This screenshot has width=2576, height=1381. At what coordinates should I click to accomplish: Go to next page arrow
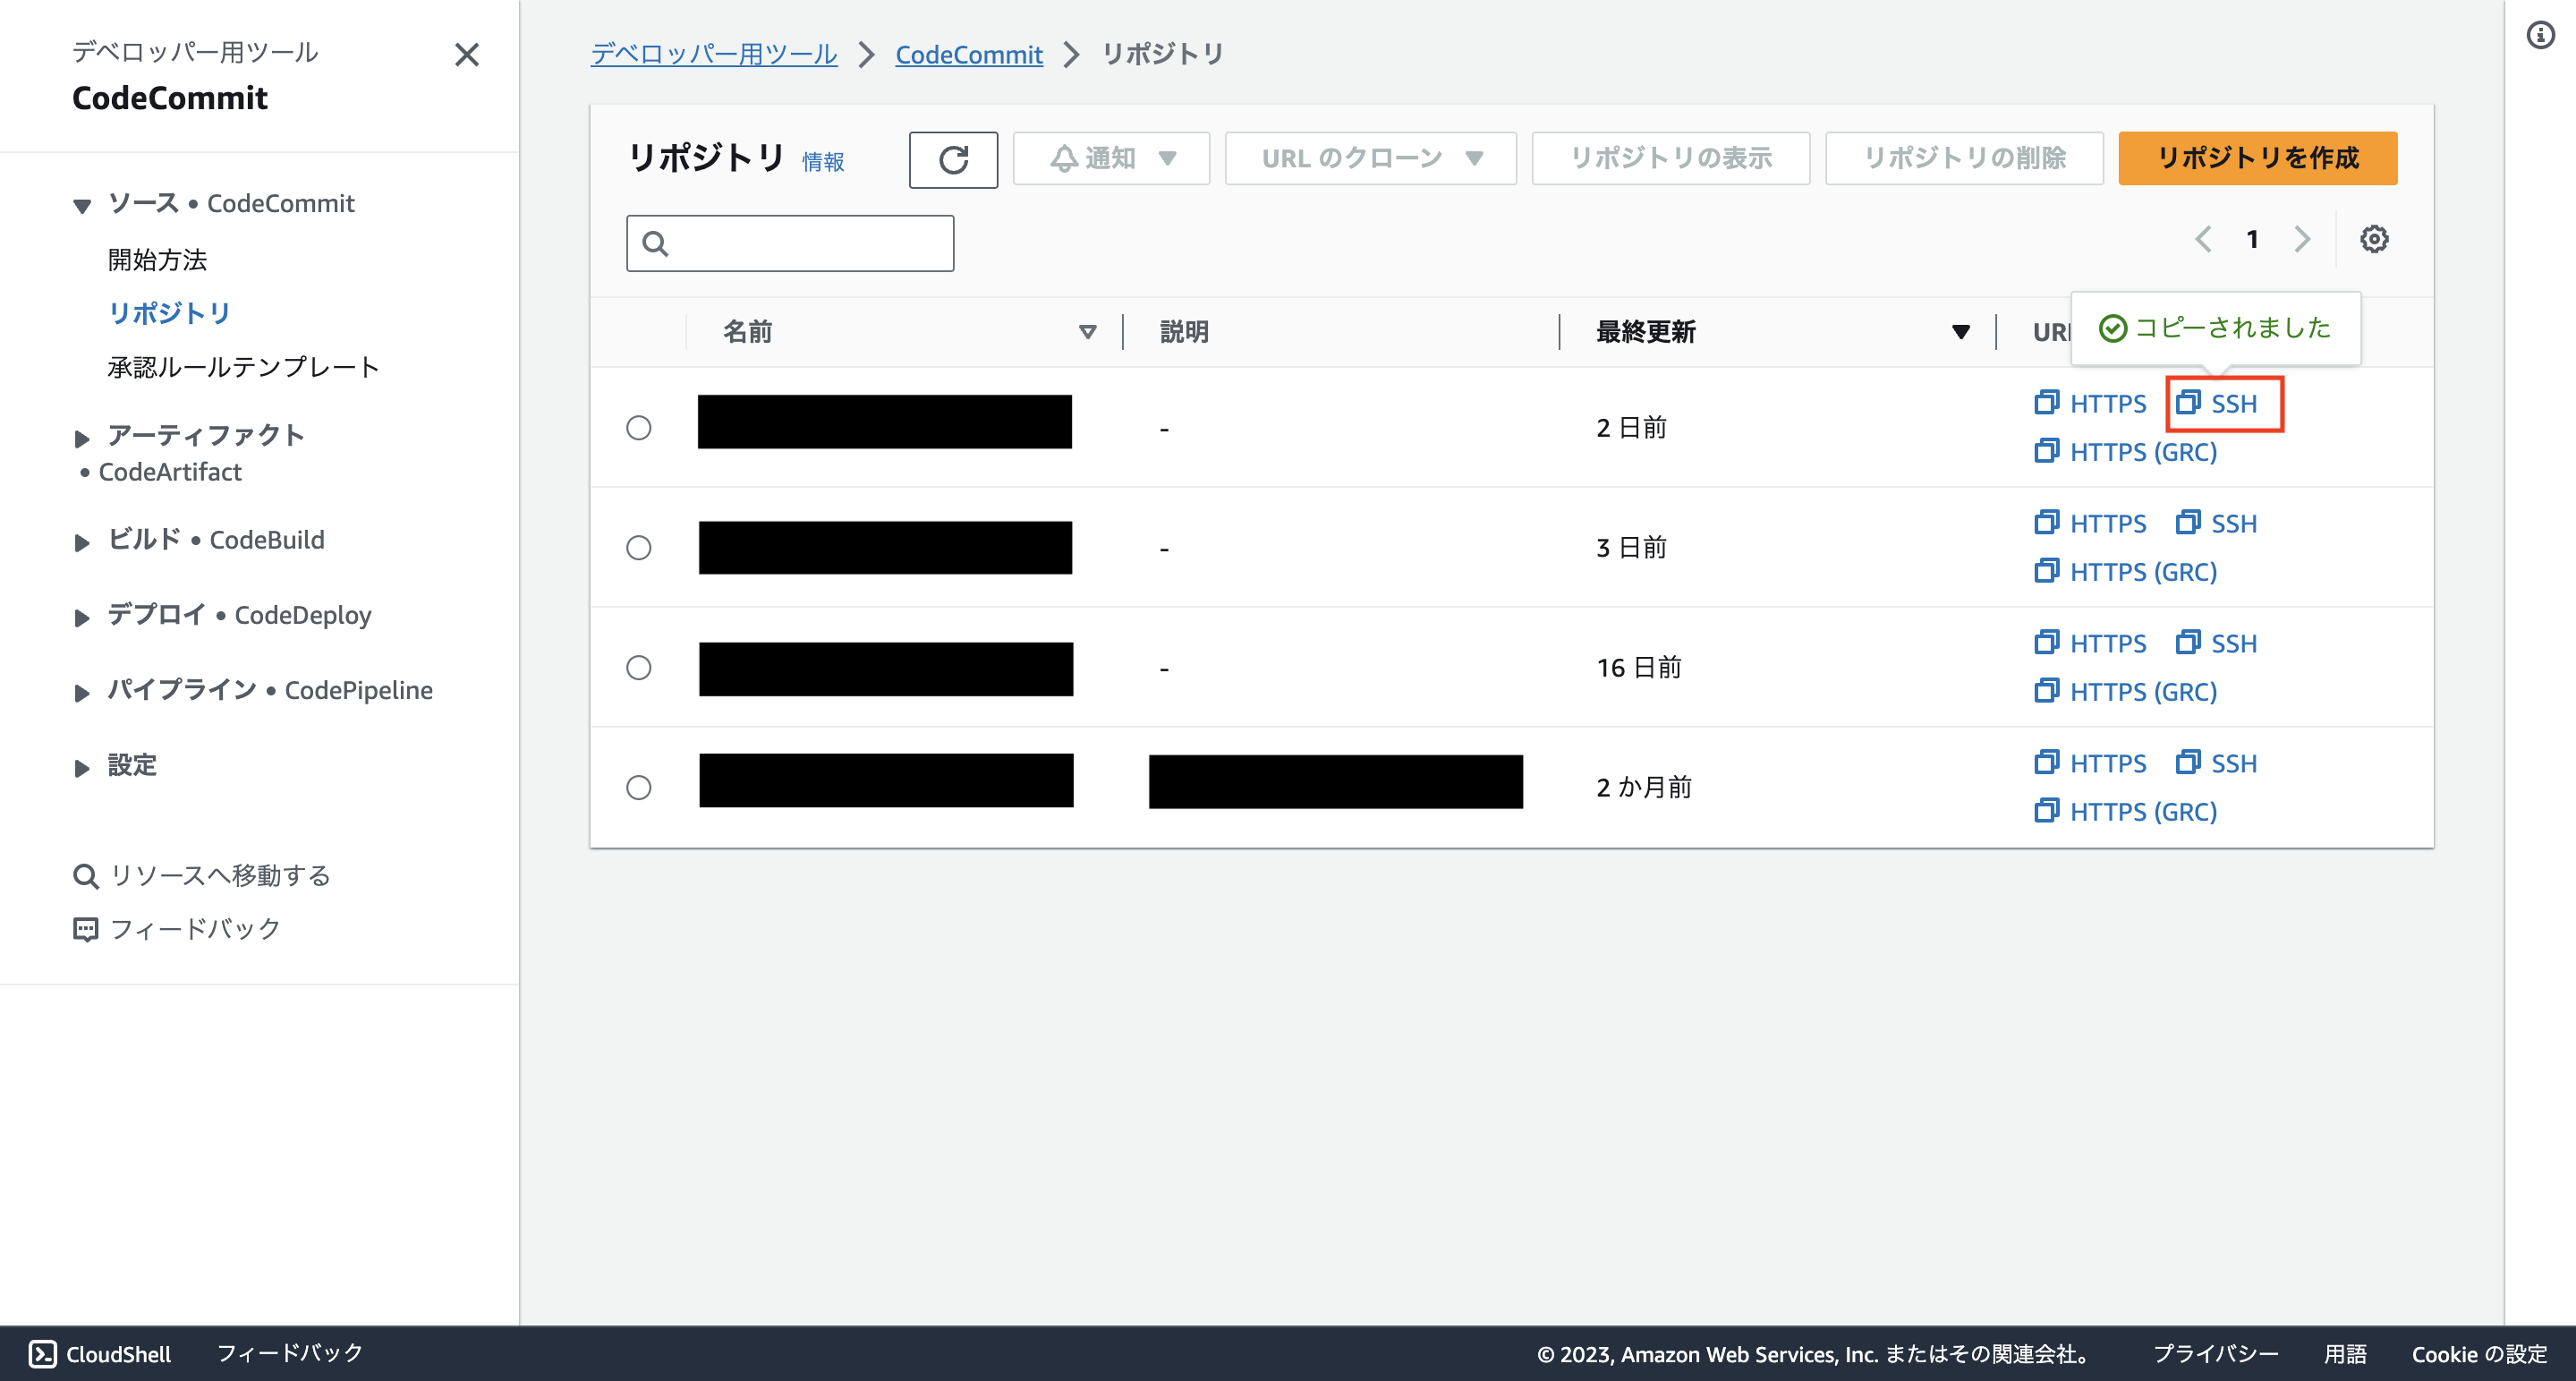2302,239
